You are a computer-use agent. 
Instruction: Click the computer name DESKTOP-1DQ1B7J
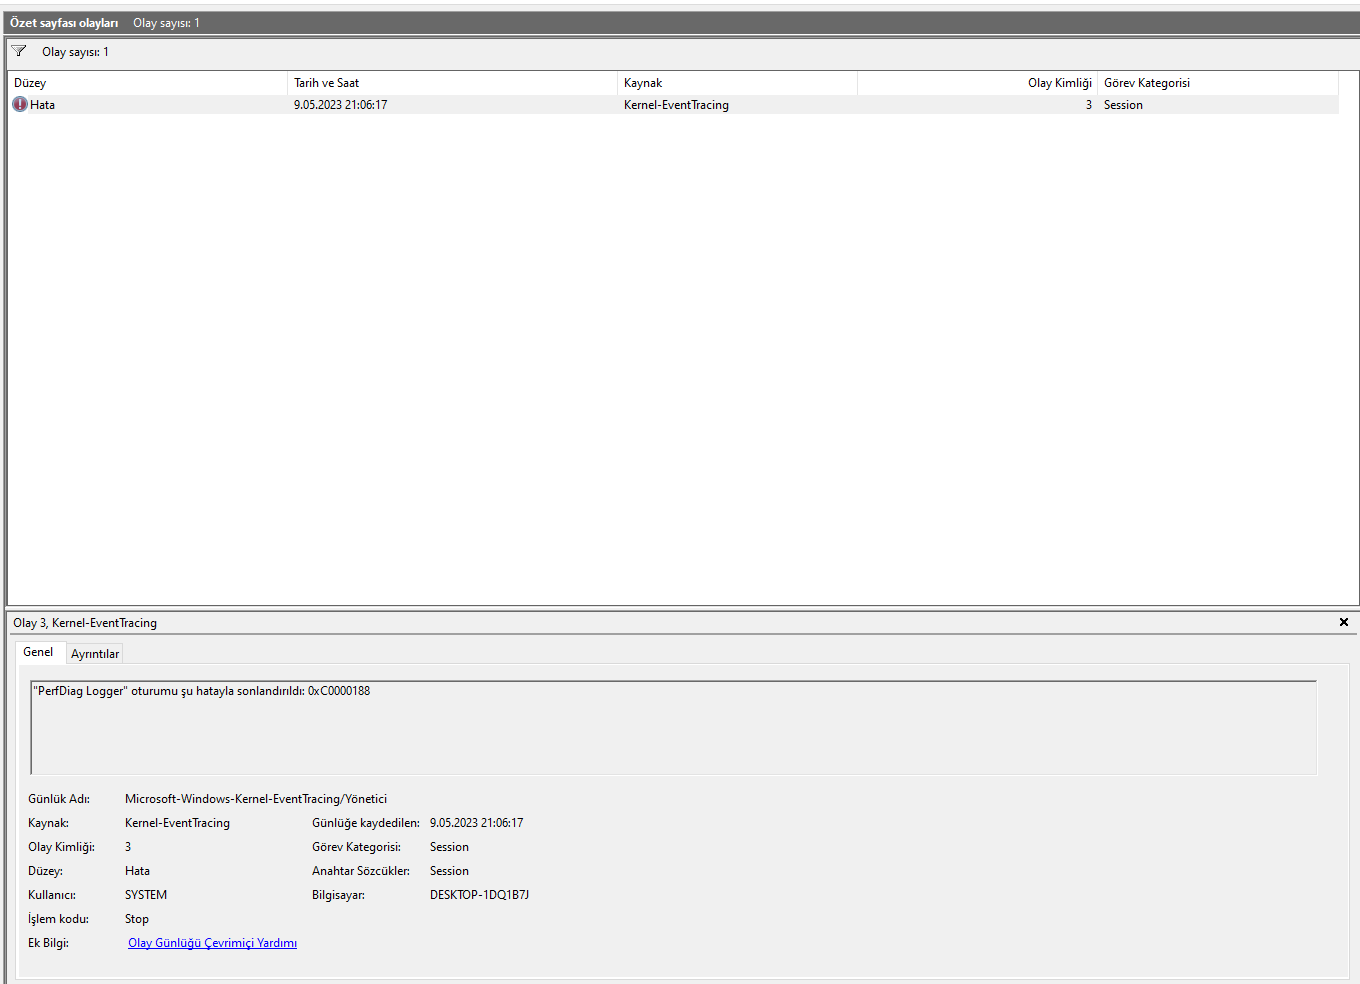(479, 895)
